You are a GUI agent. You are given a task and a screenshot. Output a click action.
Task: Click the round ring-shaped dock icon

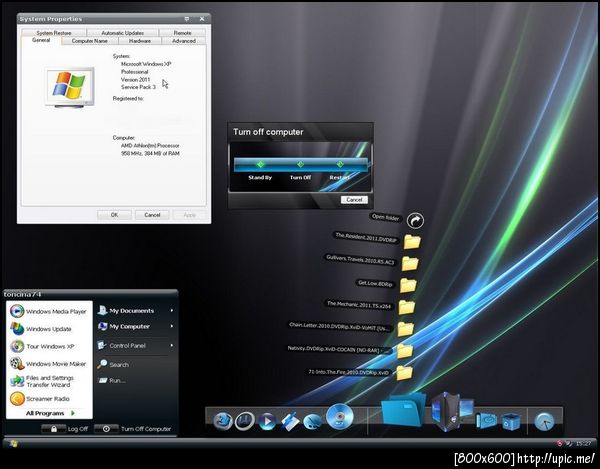click(x=245, y=421)
